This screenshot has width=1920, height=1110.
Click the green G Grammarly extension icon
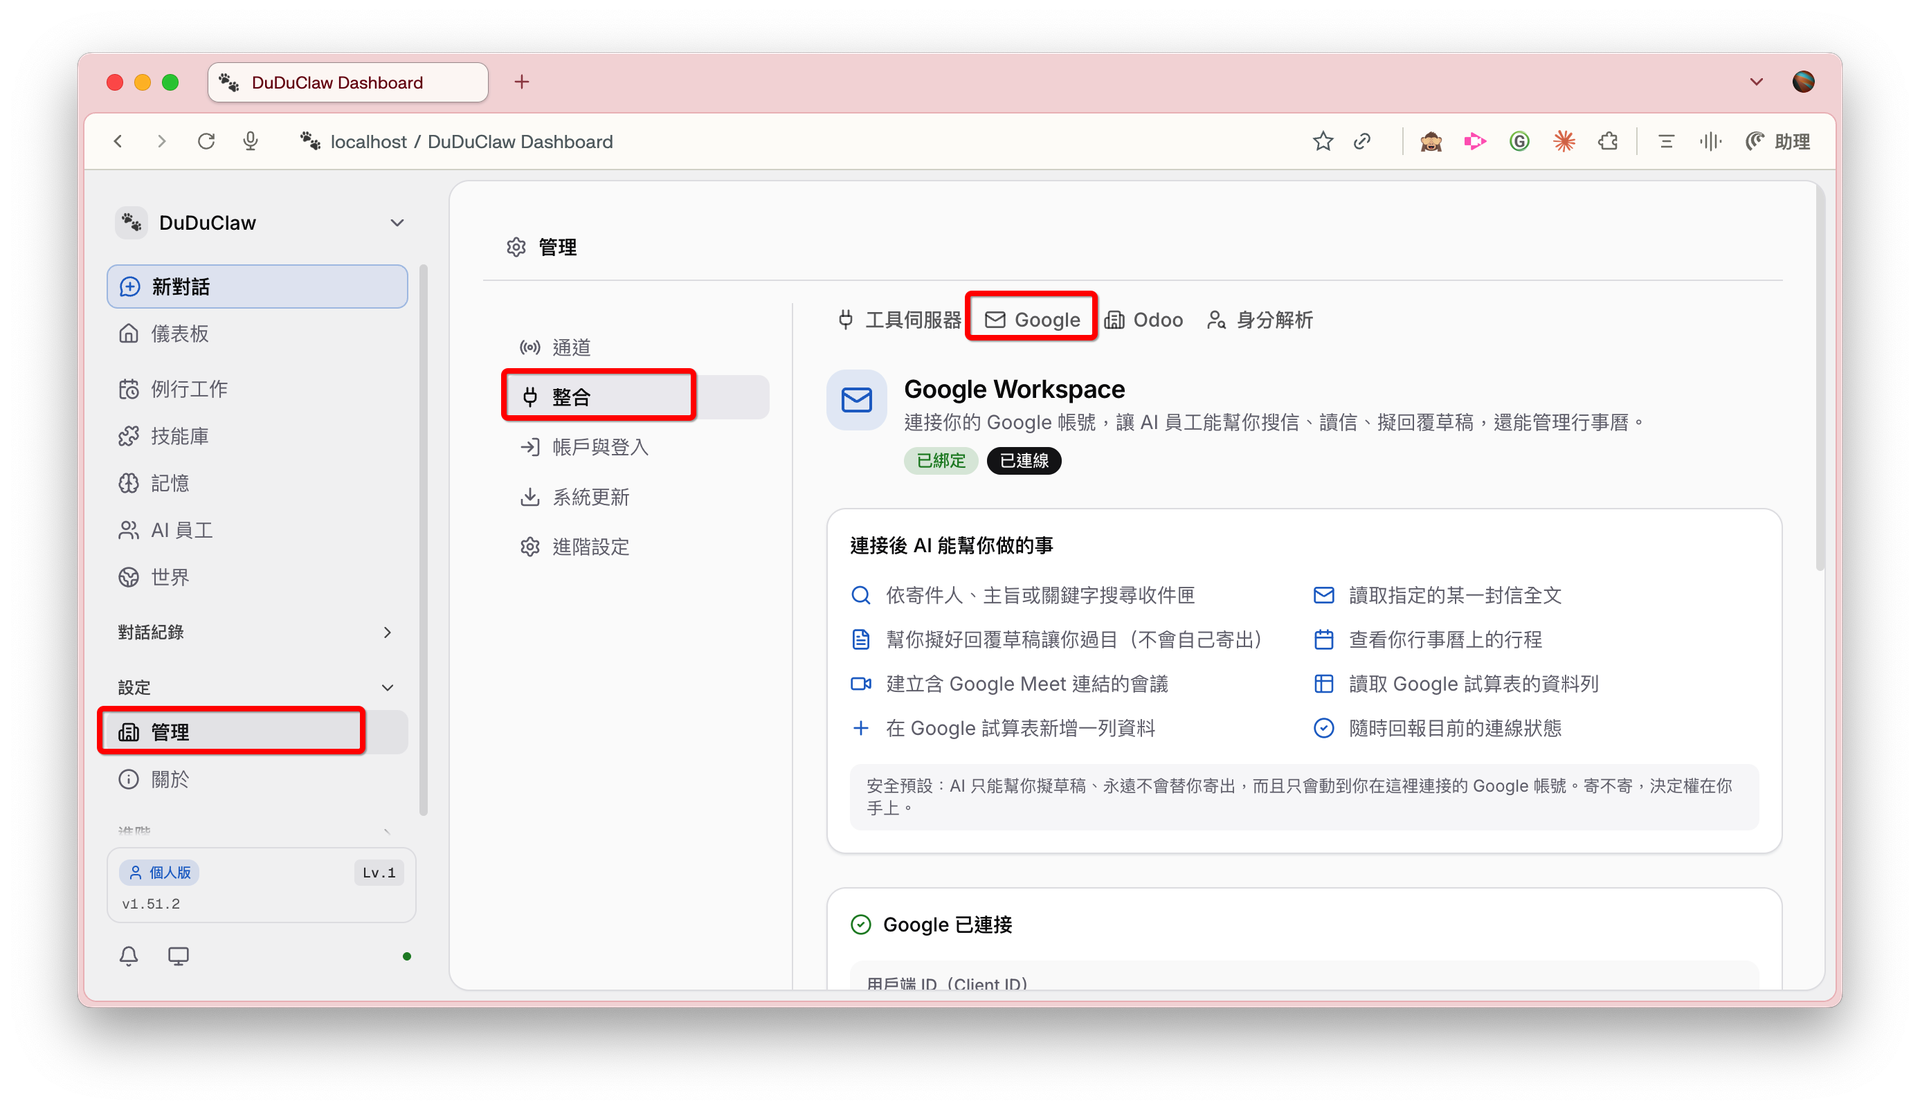tap(1520, 142)
